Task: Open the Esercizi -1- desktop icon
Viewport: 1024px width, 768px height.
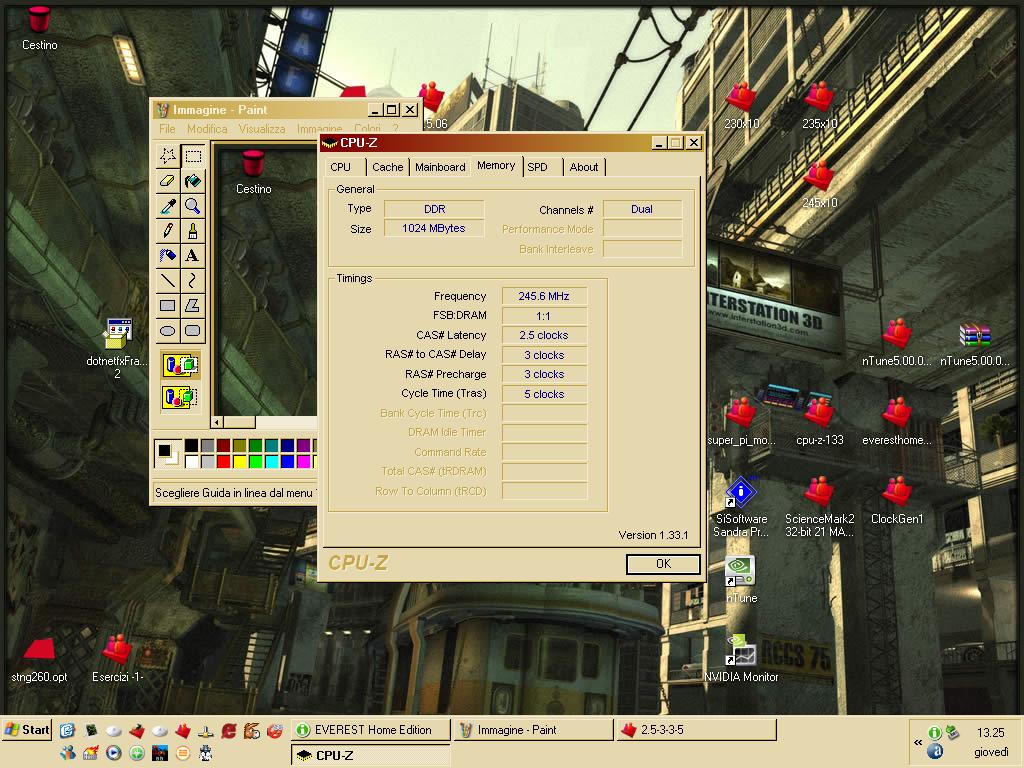Action: tap(118, 660)
